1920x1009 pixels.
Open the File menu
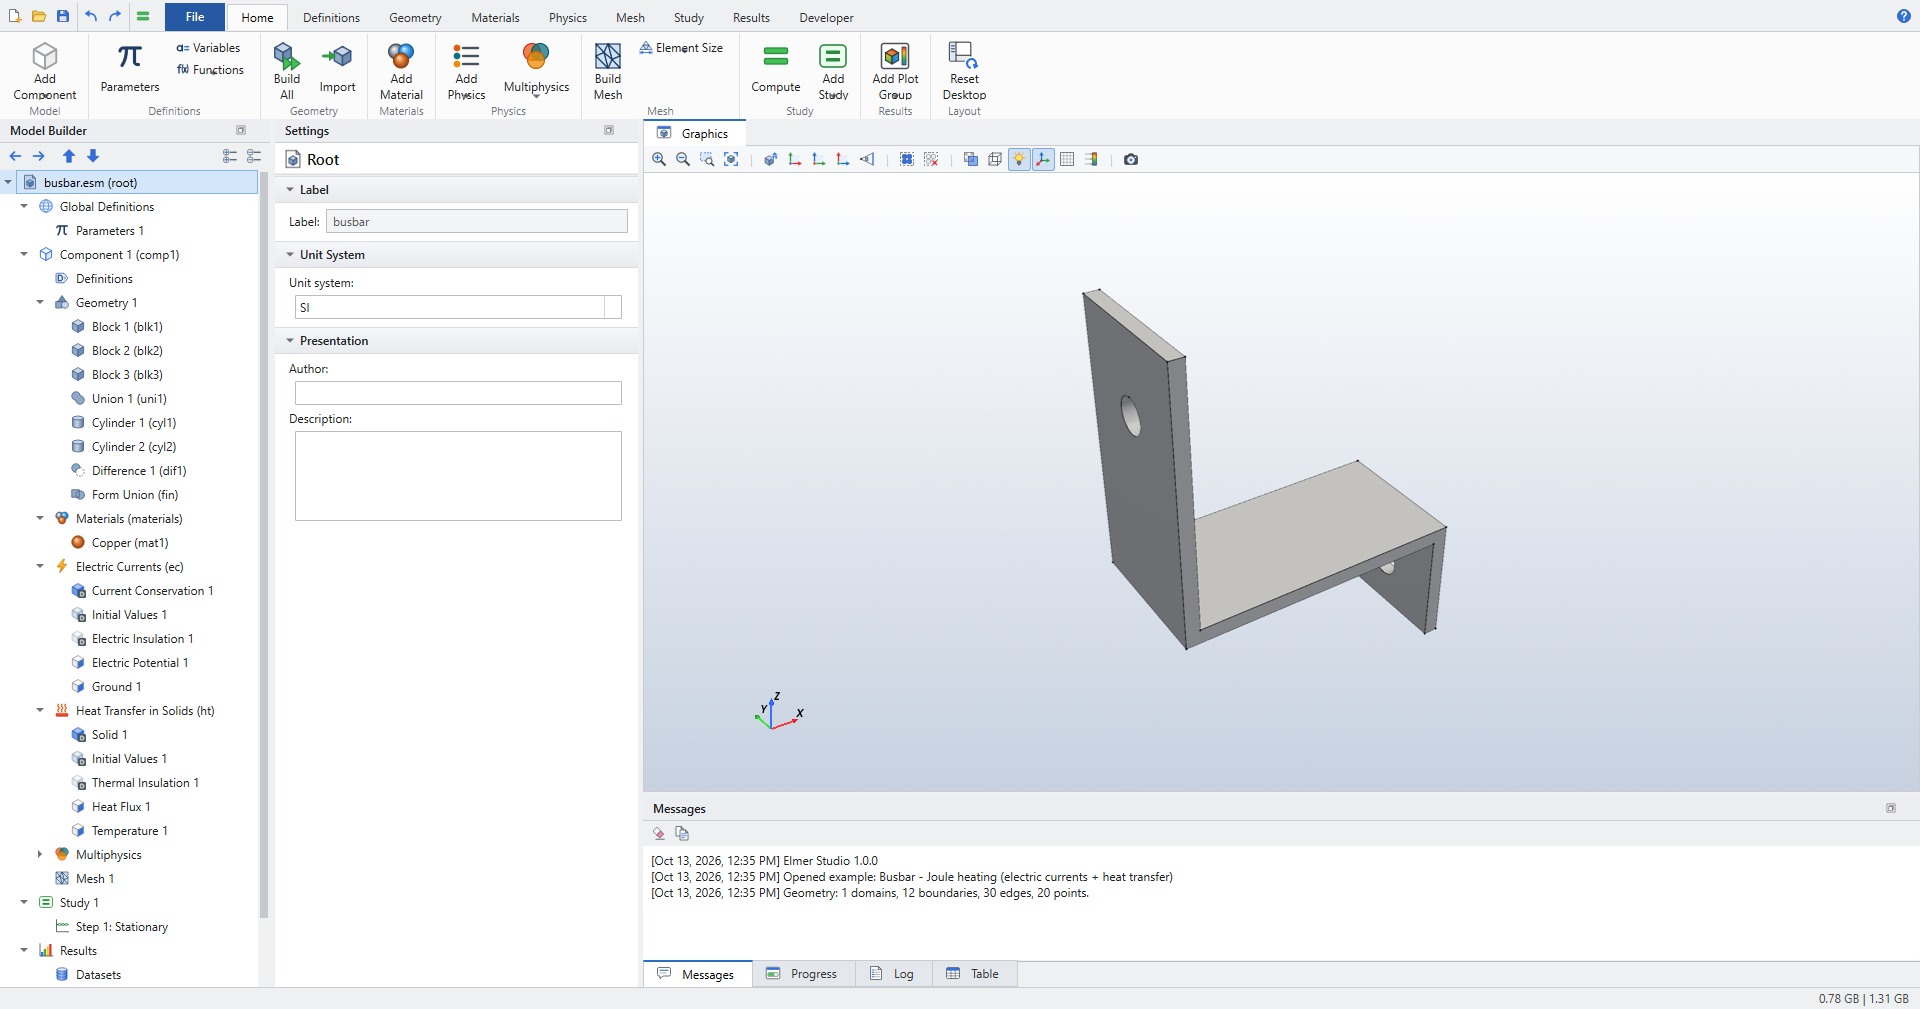tap(195, 17)
